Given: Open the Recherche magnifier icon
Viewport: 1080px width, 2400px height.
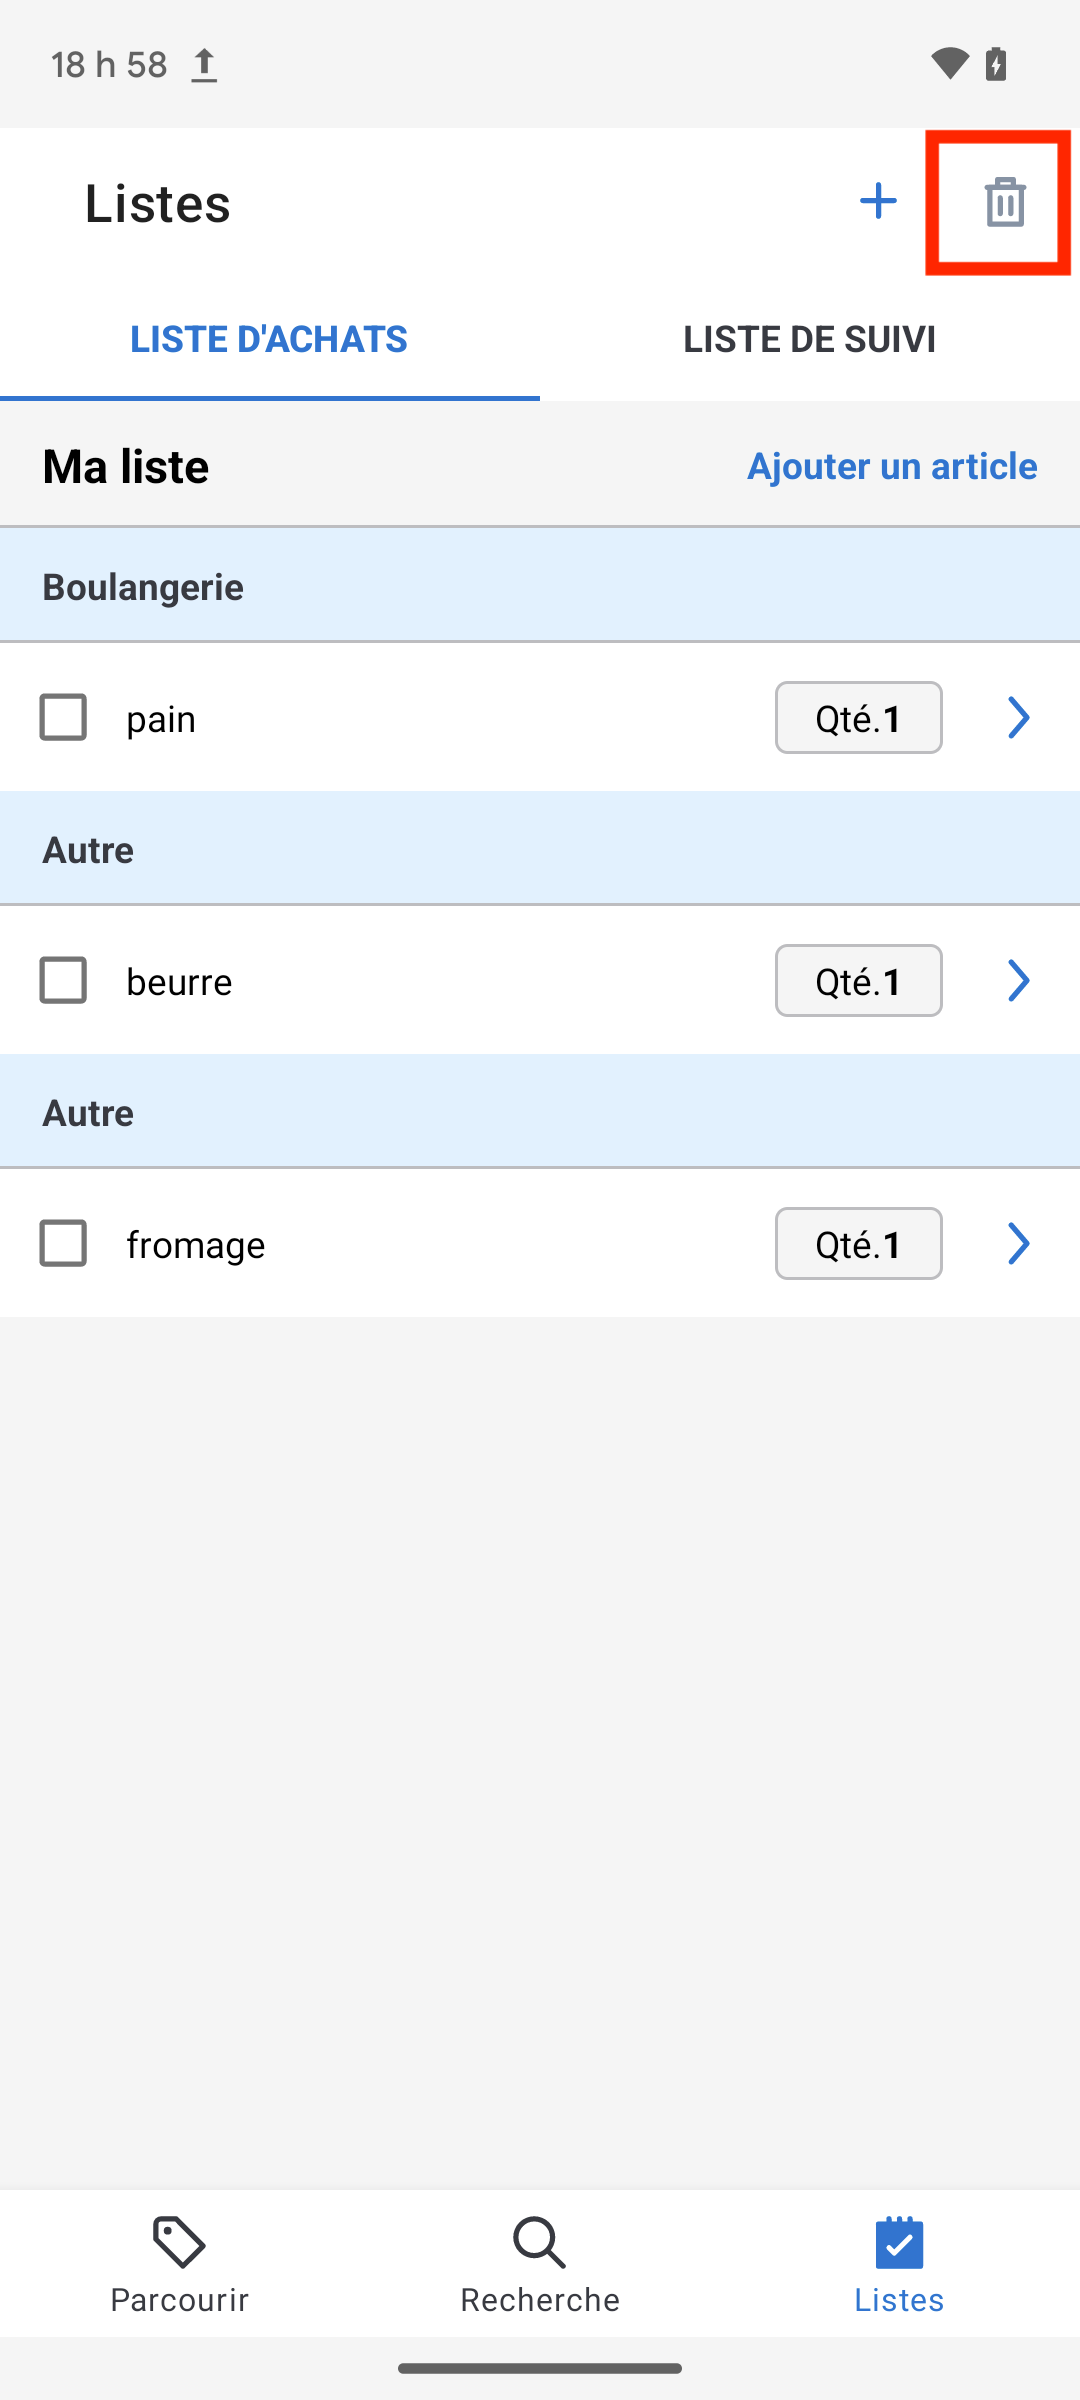Looking at the screenshot, I should (x=540, y=2242).
